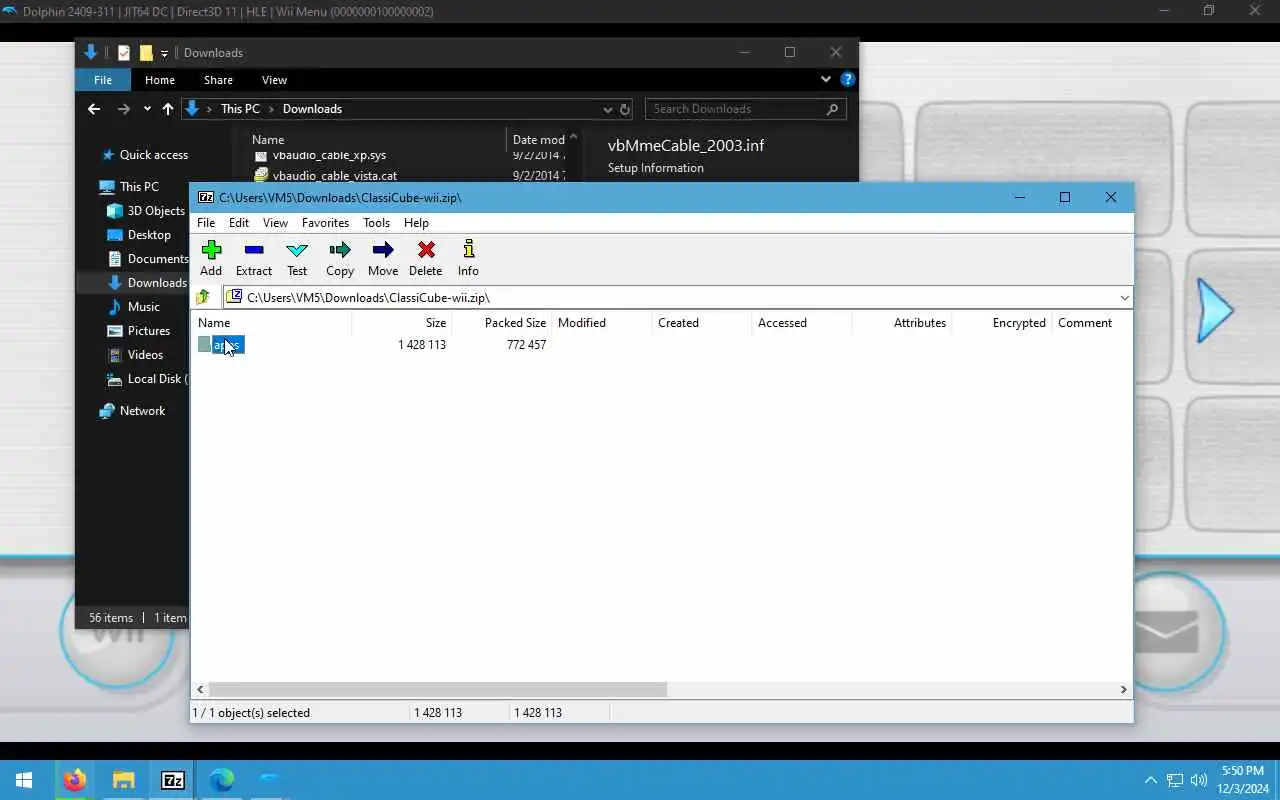Open Favorites menu in 7-Zip
This screenshot has height=800, width=1280.
[325, 223]
